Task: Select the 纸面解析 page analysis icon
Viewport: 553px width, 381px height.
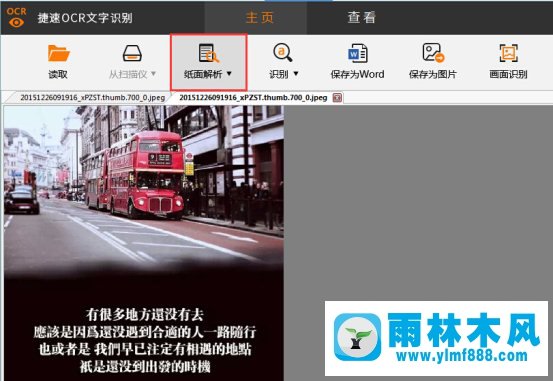Action: click(209, 53)
